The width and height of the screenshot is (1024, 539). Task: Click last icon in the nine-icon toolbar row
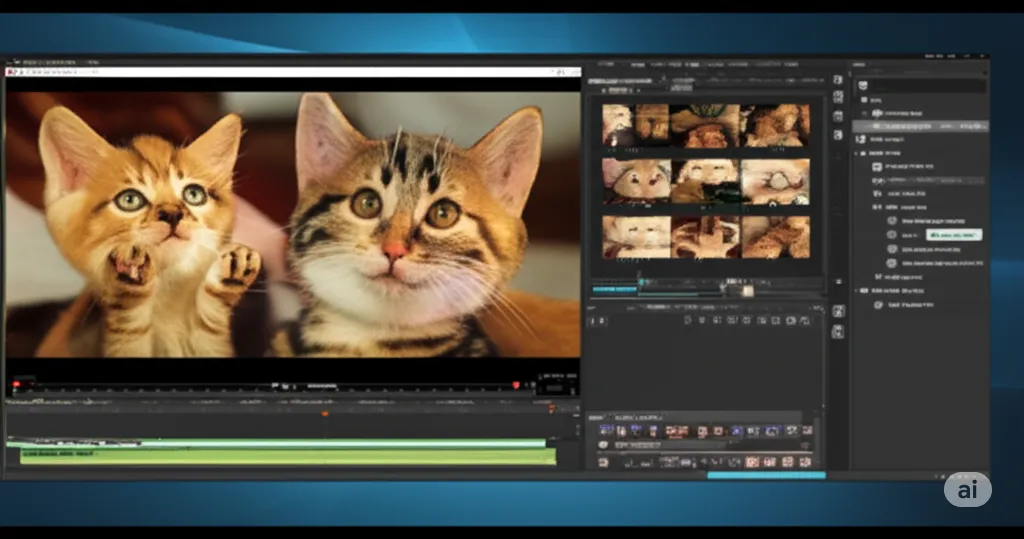coord(805,320)
